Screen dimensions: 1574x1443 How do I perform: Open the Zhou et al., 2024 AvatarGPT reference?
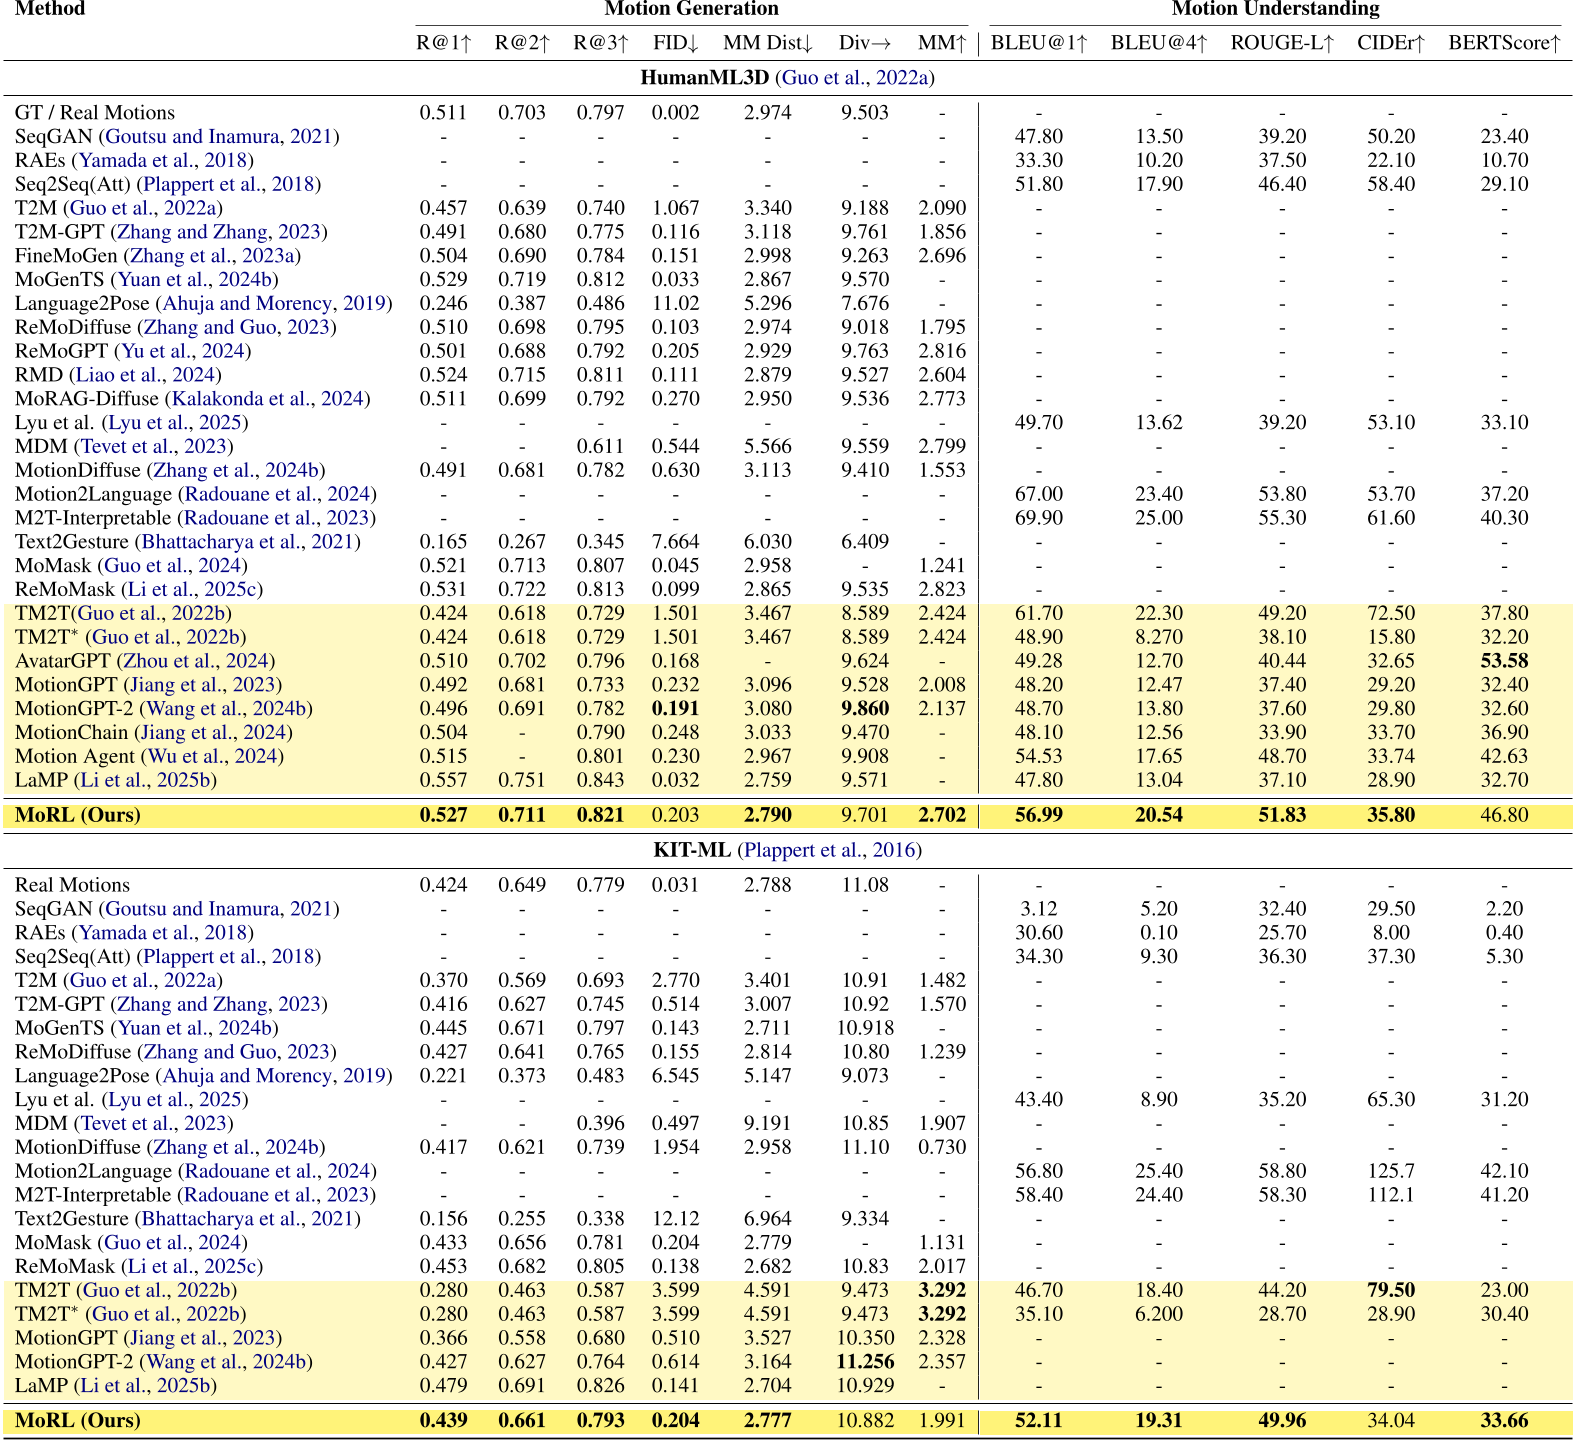point(196,661)
